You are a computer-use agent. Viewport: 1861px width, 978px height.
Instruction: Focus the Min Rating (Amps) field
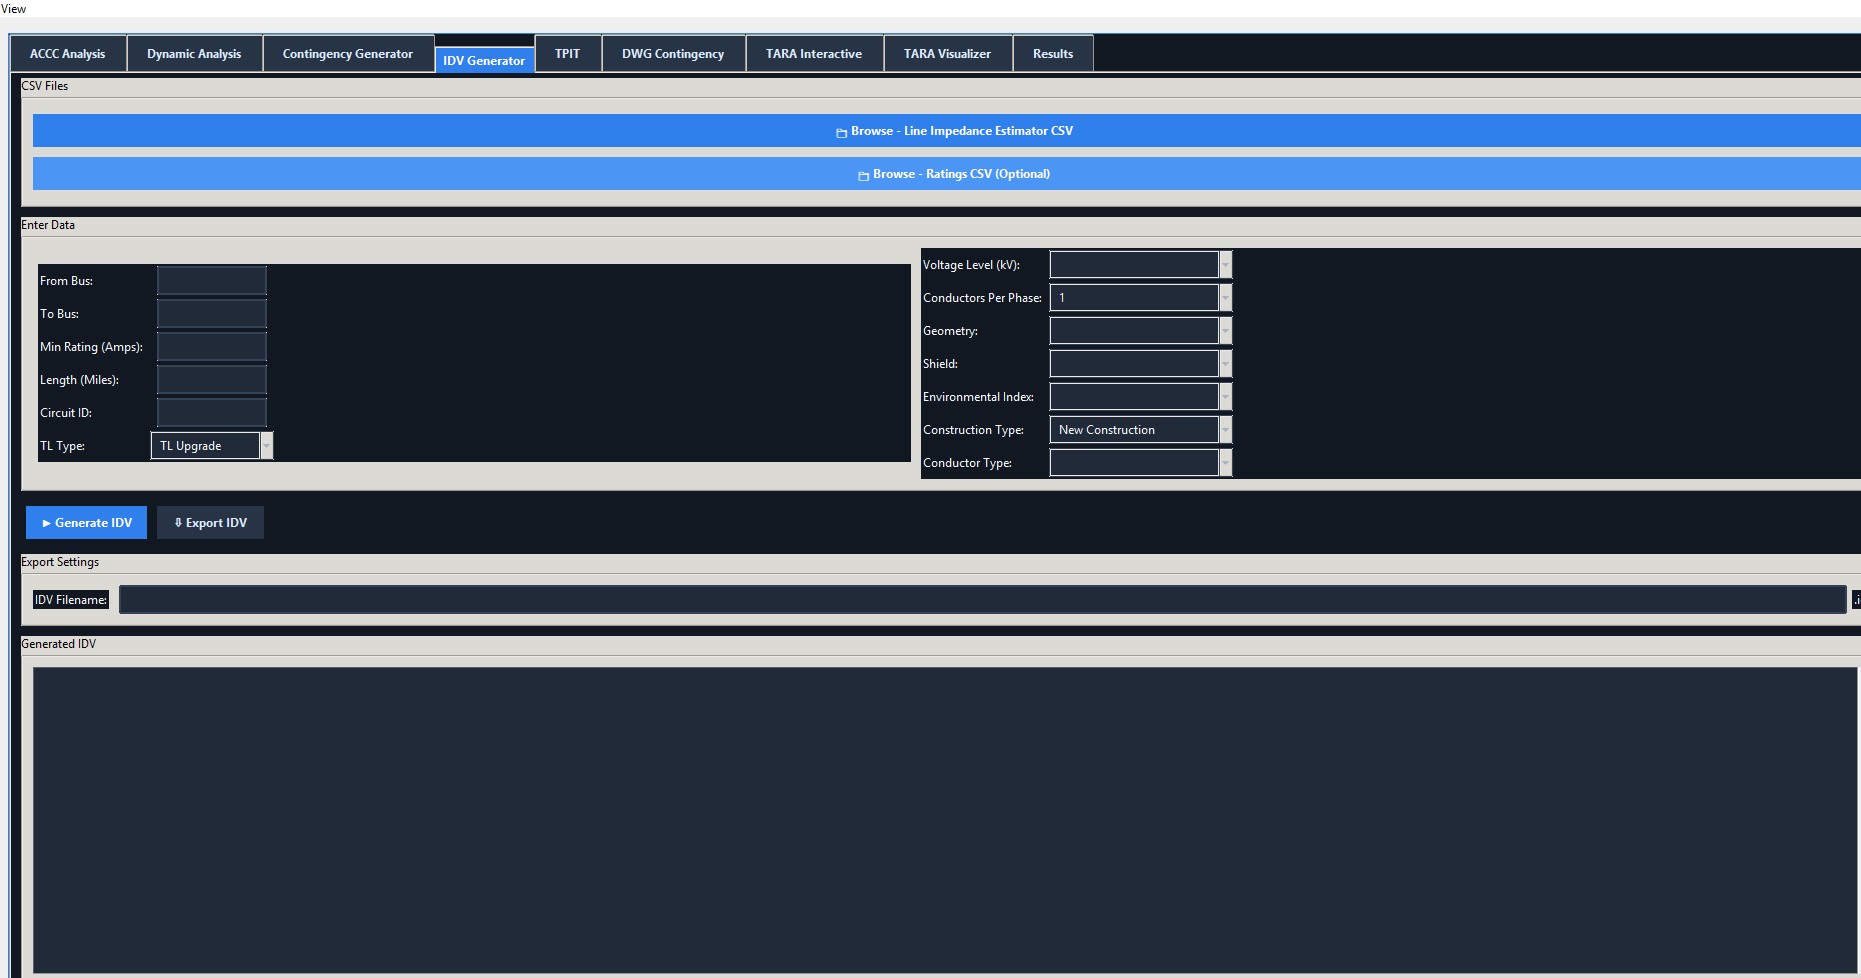tap(212, 347)
